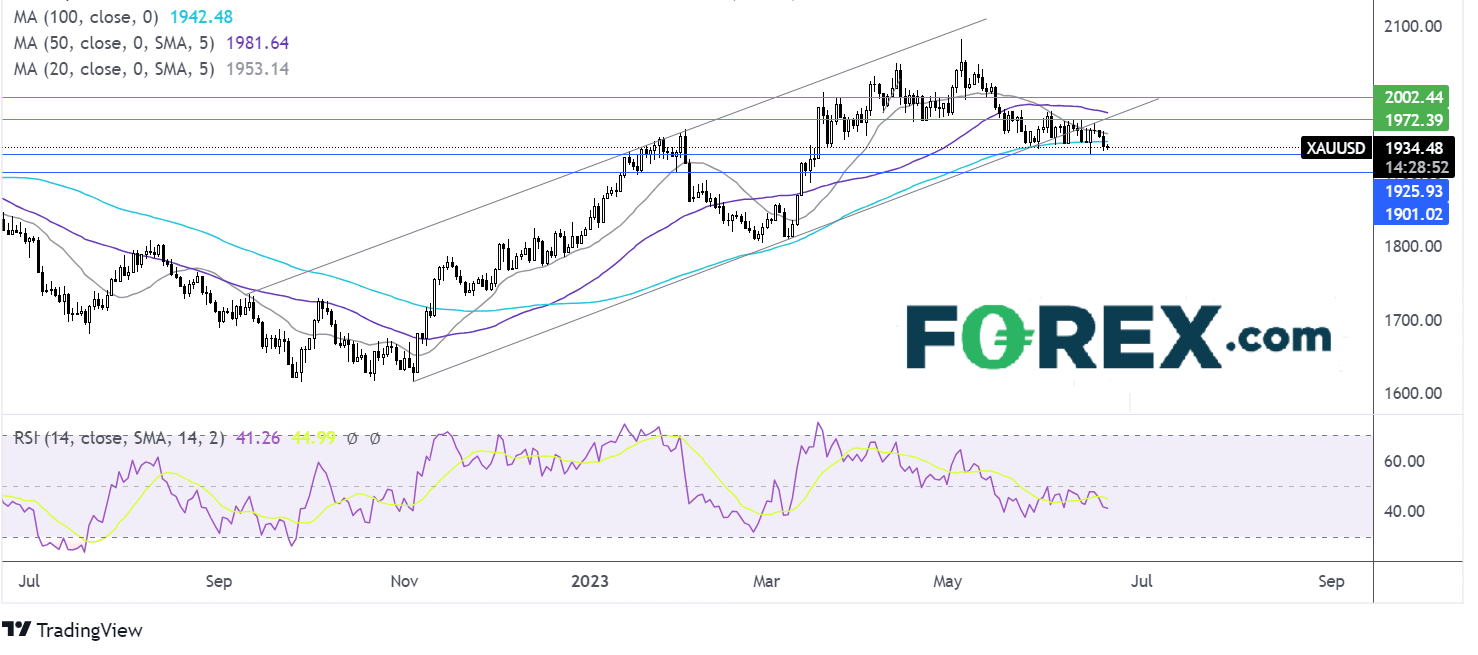Click the 2023 label on time axis
Screen dimensions: 1478x655
tap(588, 582)
